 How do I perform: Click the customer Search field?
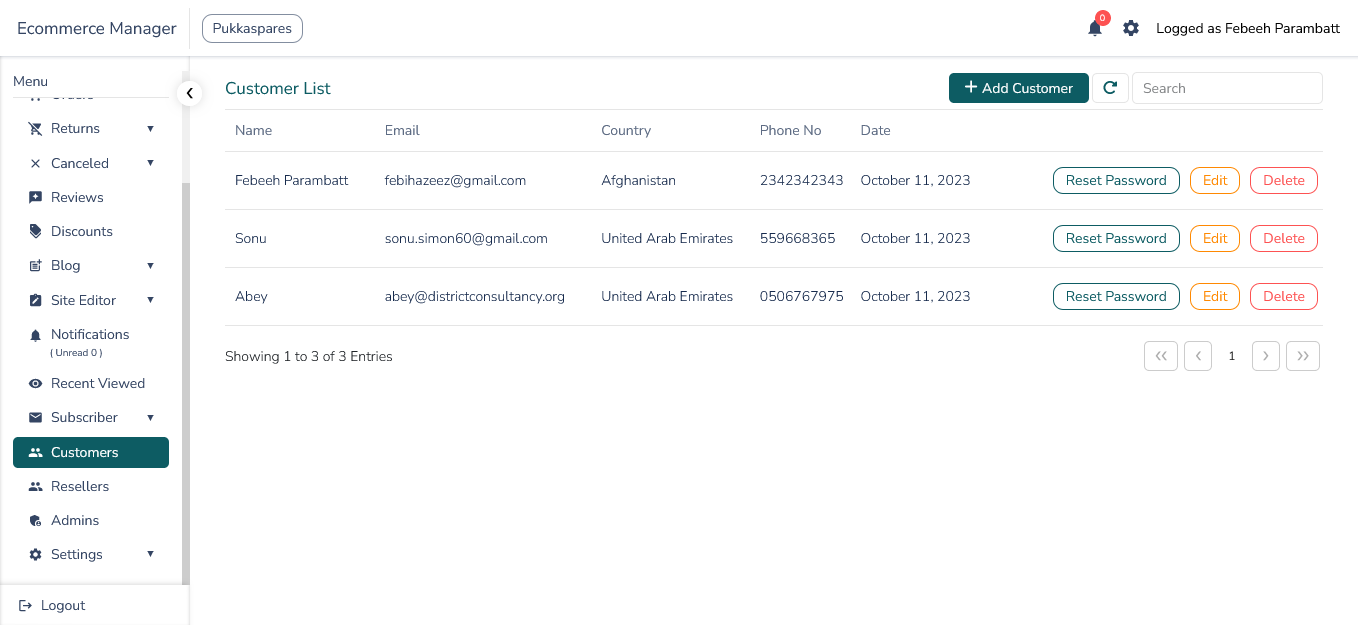[x=1226, y=88]
